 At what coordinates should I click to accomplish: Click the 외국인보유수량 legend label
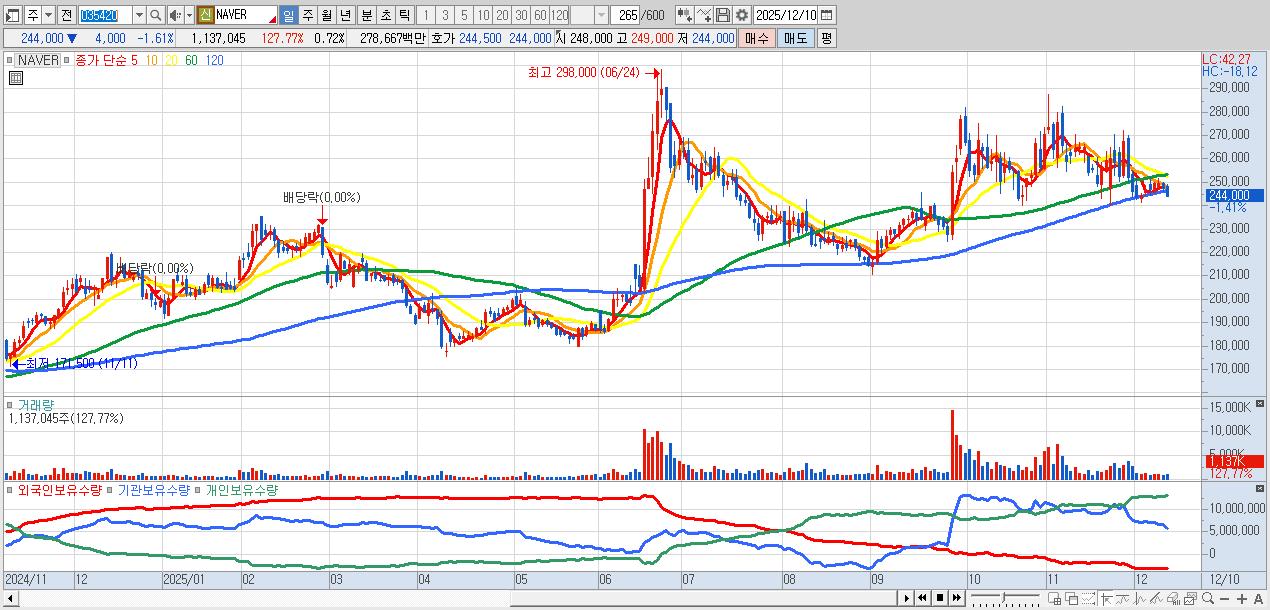[58, 491]
